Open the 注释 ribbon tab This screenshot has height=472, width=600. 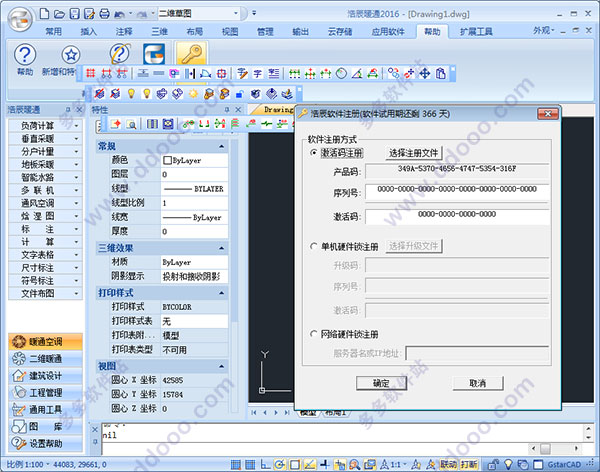[124, 31]
